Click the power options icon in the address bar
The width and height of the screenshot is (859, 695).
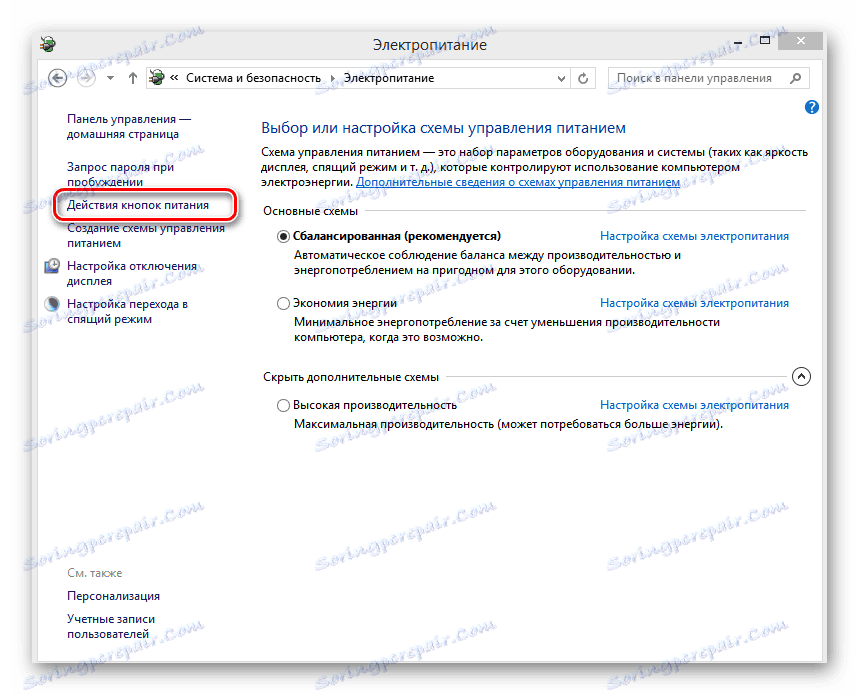tap(157, 78)
